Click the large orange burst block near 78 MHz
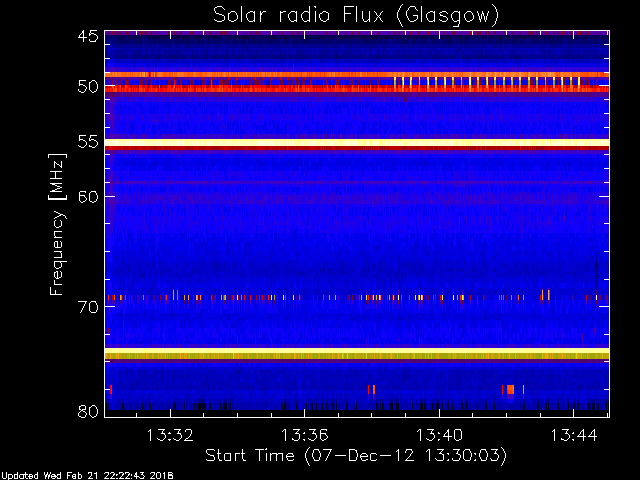 (510, 389)
